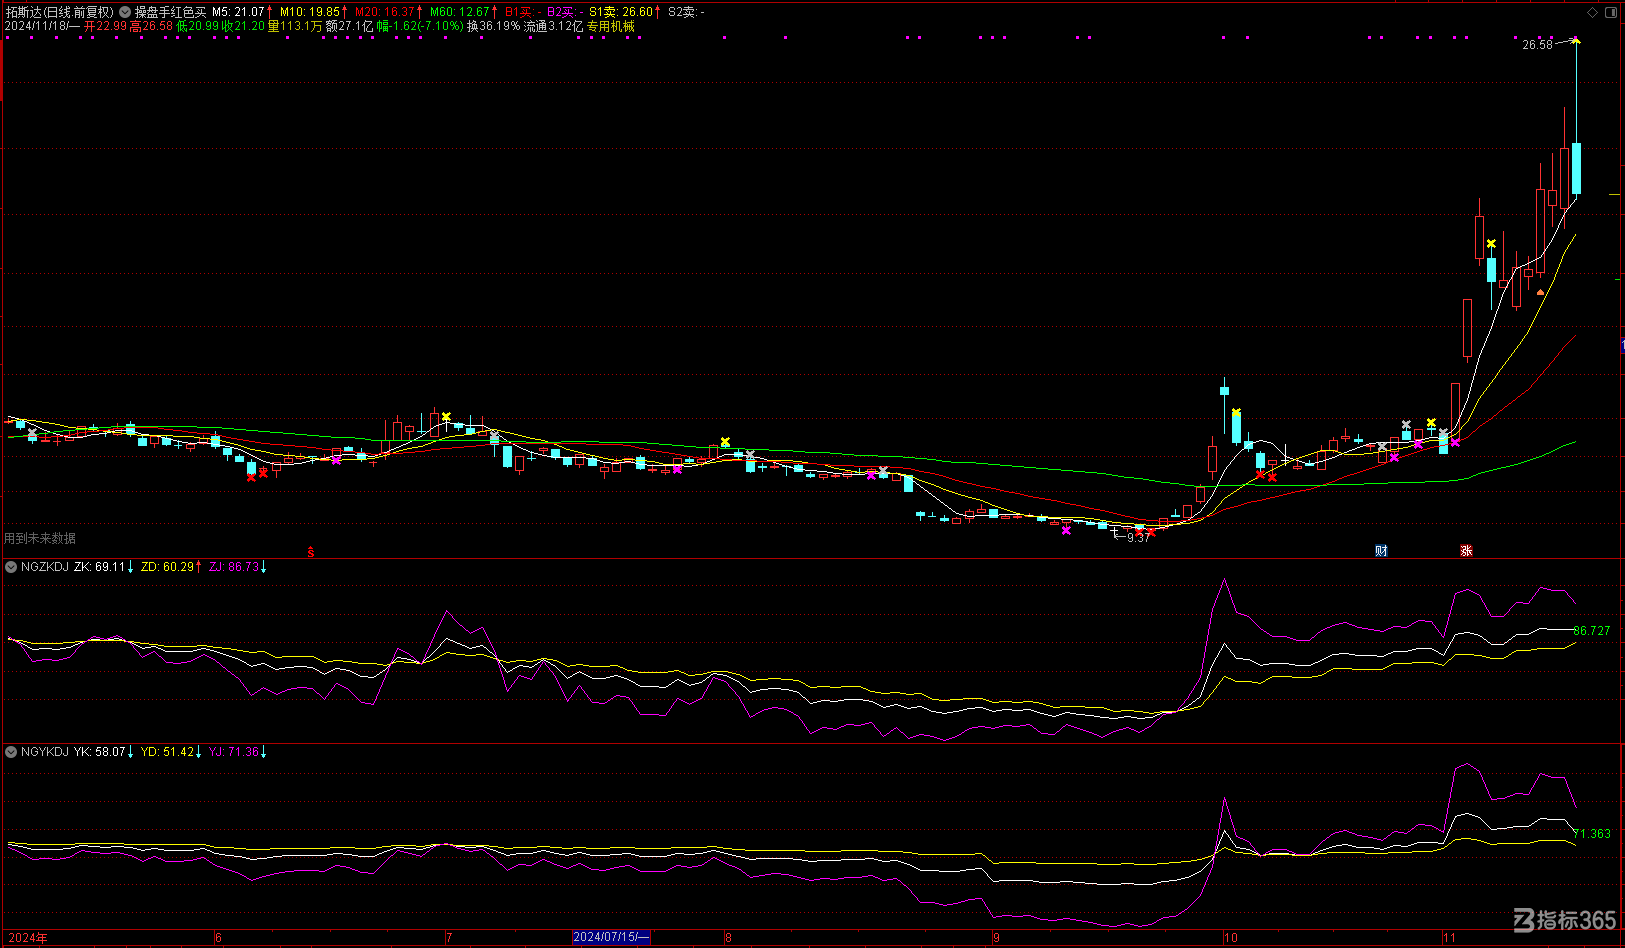Click the 71.363 value label in NGYKDJ panel

[x=1592, y=834]
